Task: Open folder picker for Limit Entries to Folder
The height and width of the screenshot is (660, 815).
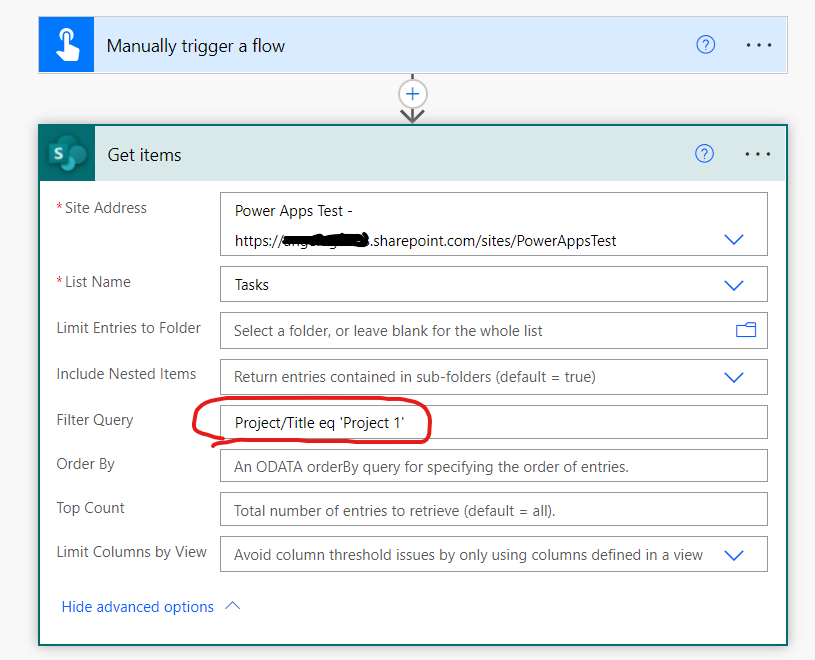Action: [746, 330]
